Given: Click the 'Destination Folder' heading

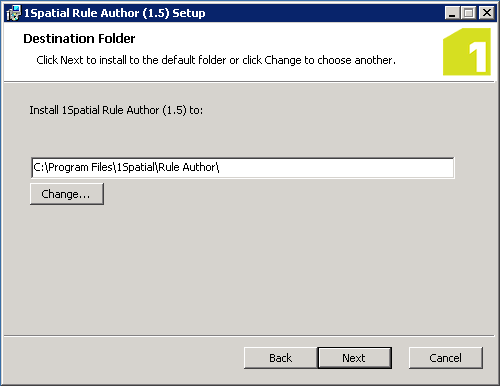Looking at the screenshot, I should 79,39.
